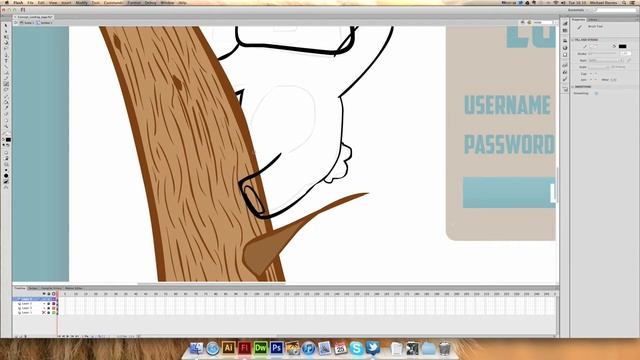Toggle lock on the bottom layer
Viewport: 640px width, 360px height.
49,312
